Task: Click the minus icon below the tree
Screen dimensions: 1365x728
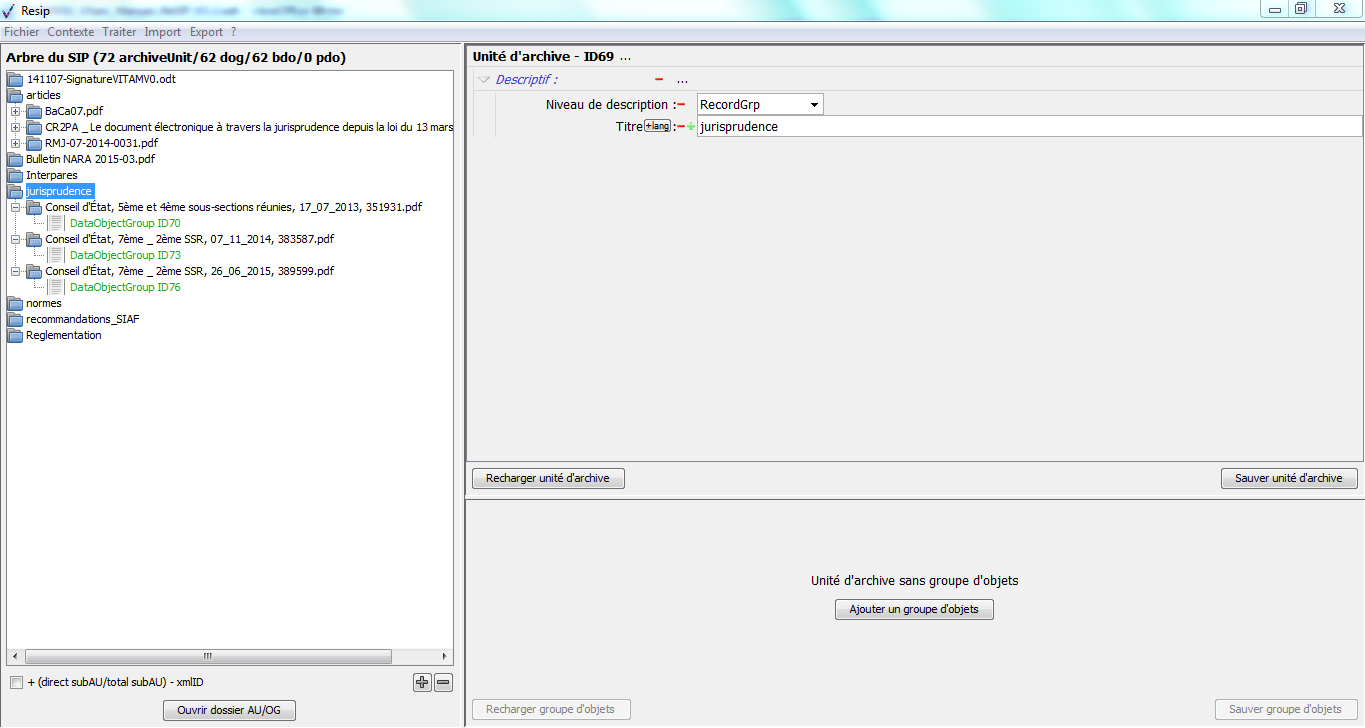Action: click(x=444, y=683)
